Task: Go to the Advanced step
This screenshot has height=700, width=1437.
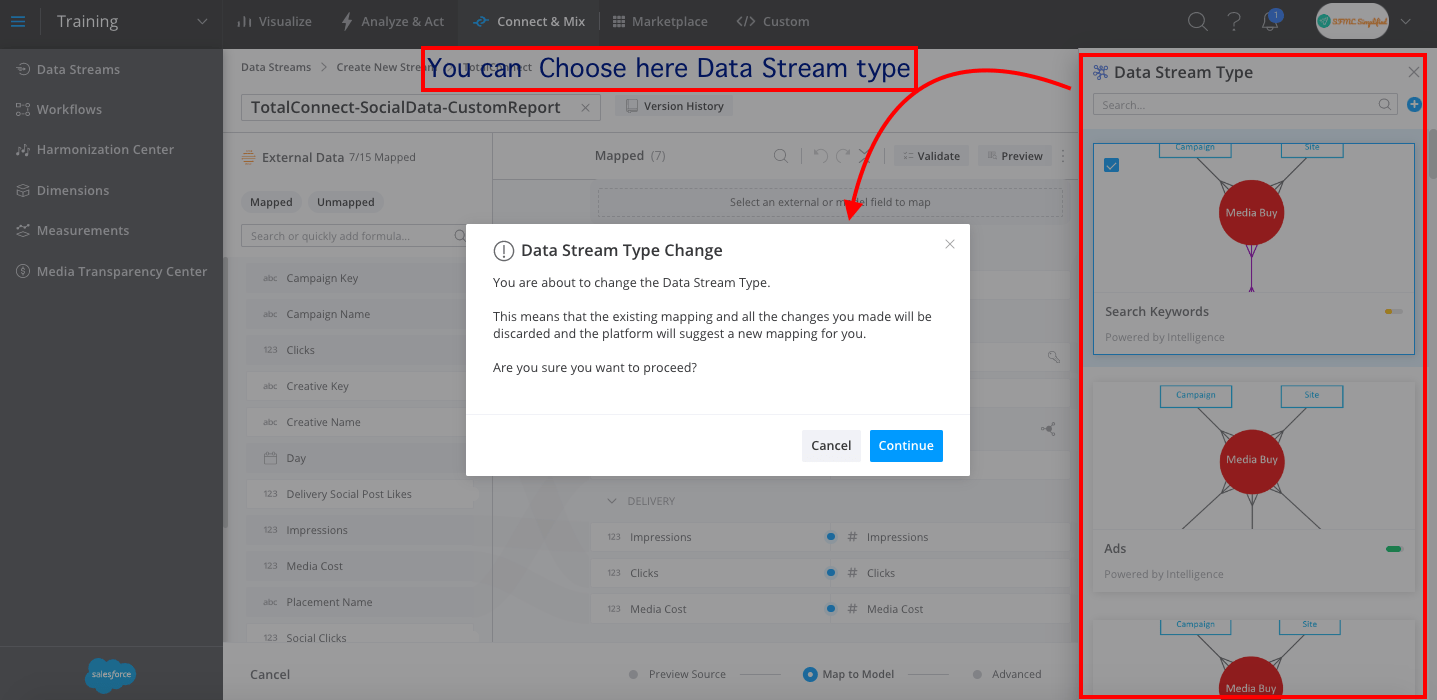Action: [x=1007, y=674]
